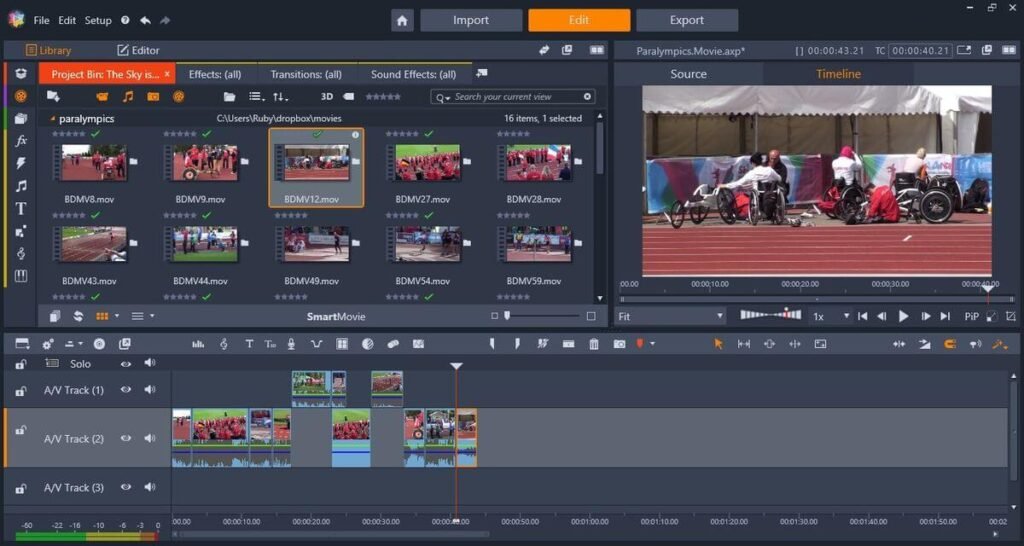Click the snapshot camera icon in timeline toolbar

[x=619, y=344]
